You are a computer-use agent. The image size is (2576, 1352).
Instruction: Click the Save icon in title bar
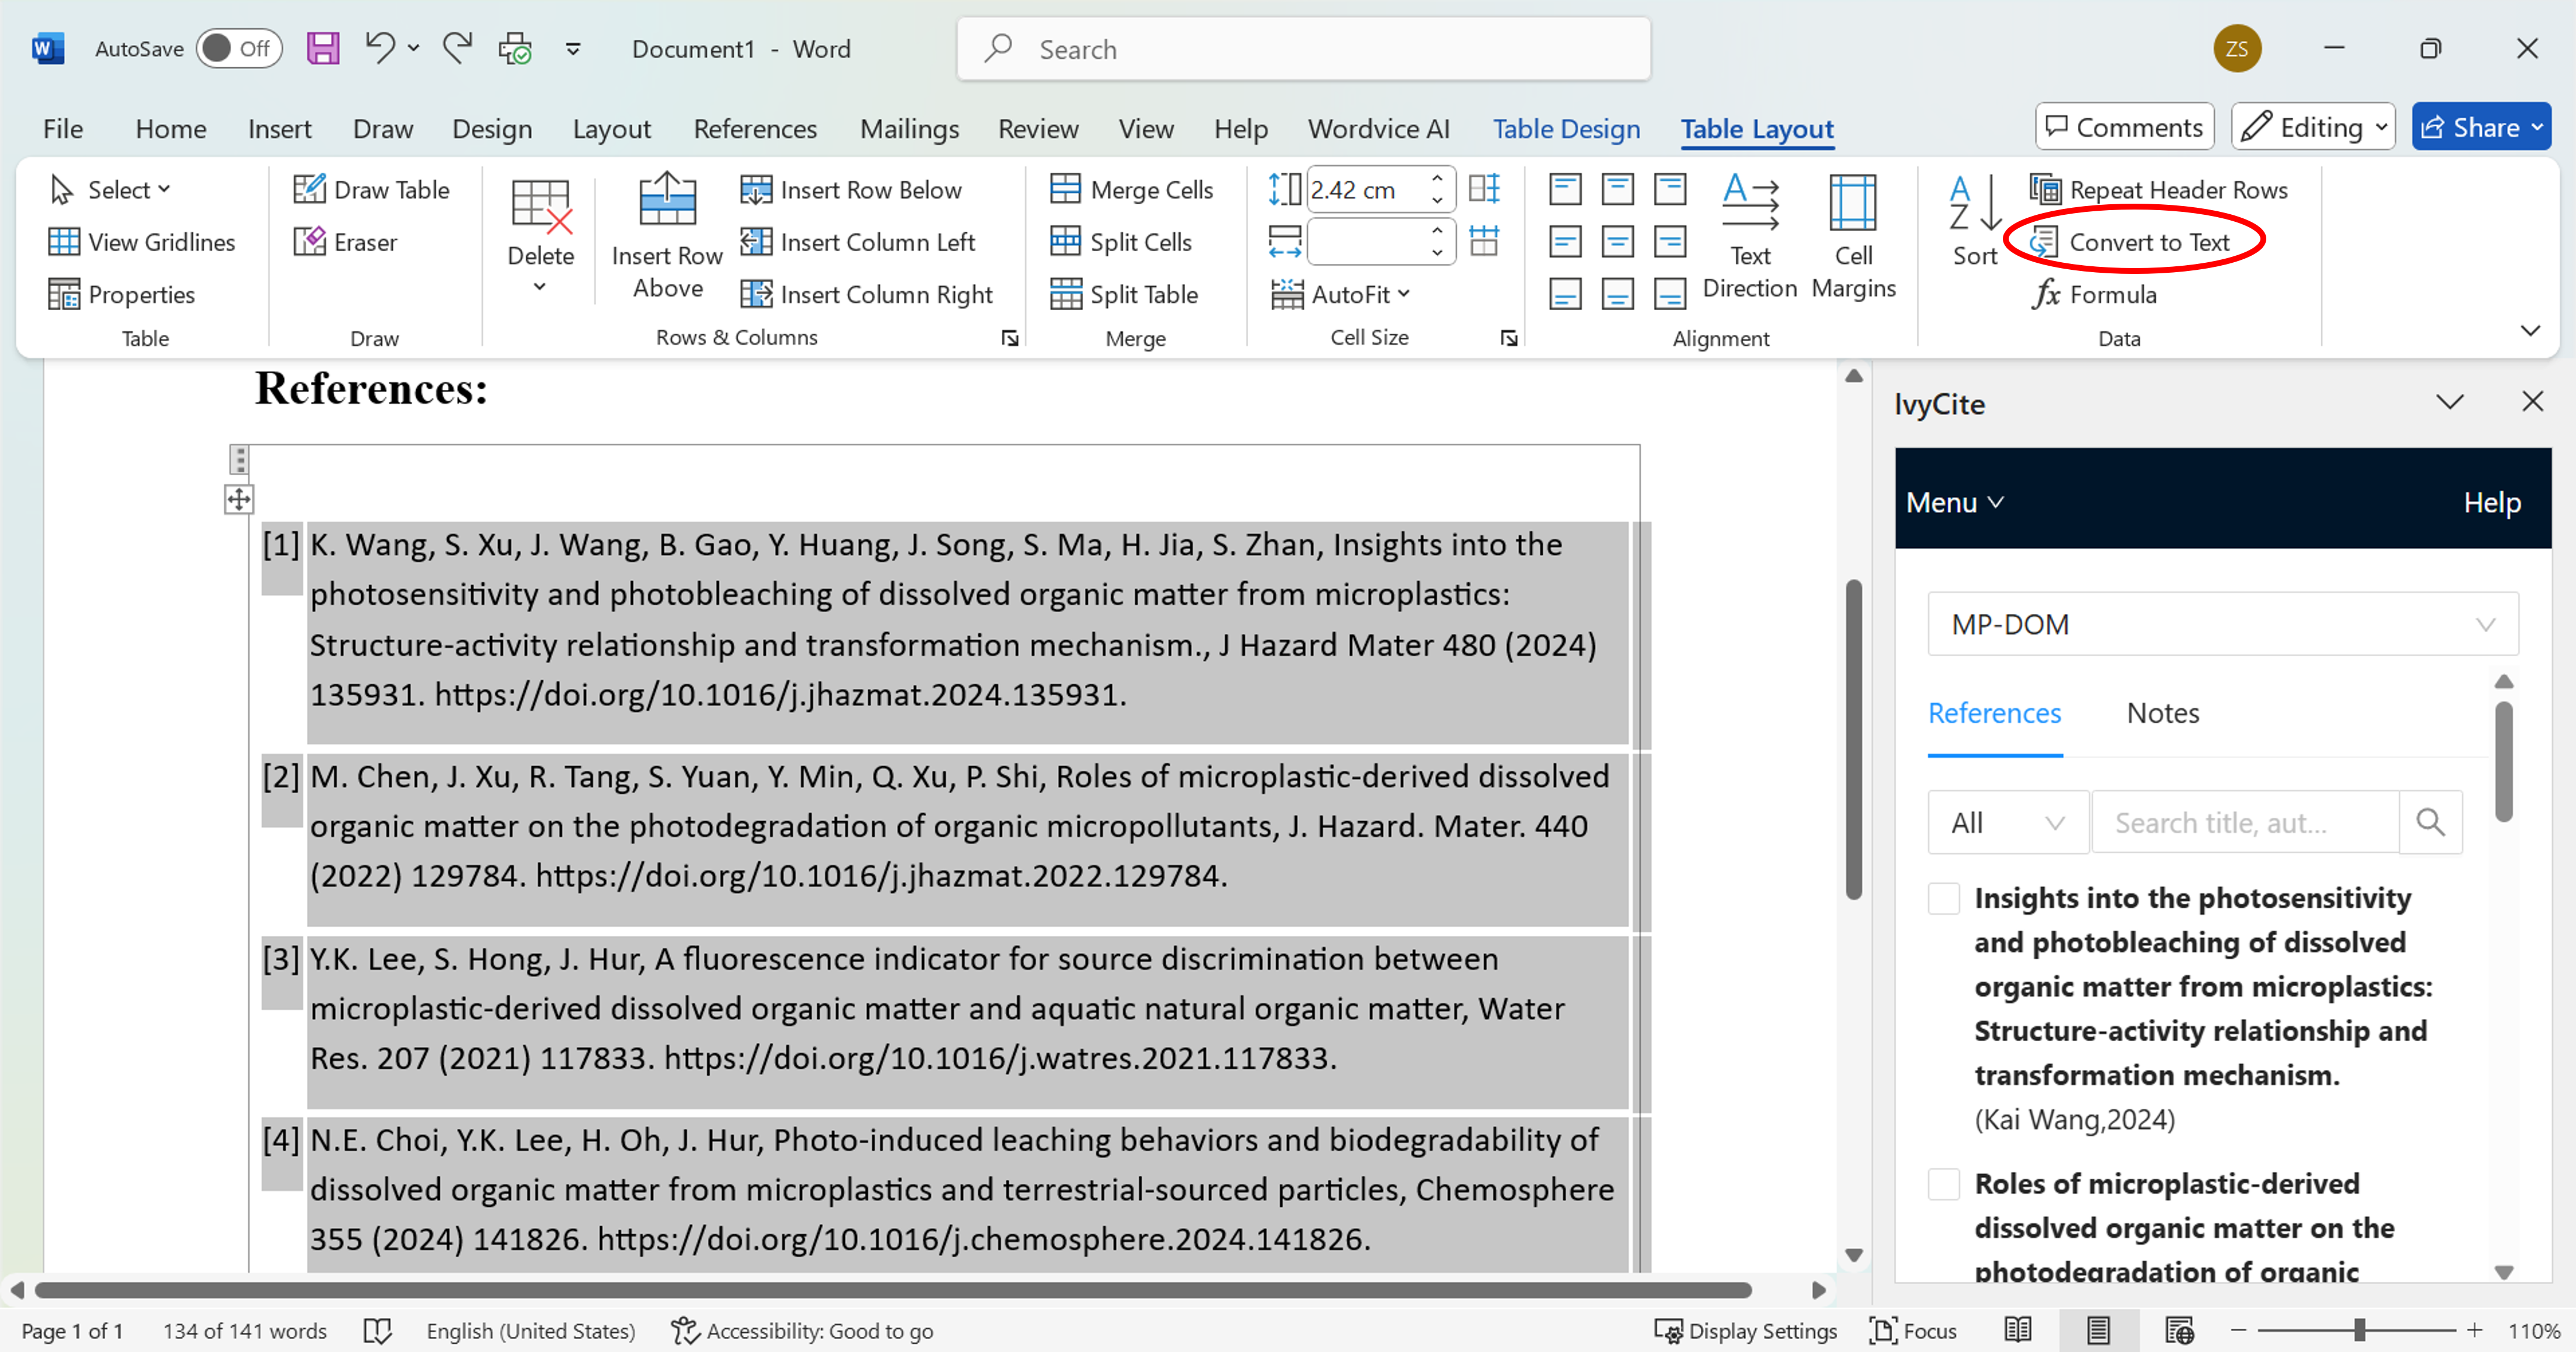click(322, 48)
